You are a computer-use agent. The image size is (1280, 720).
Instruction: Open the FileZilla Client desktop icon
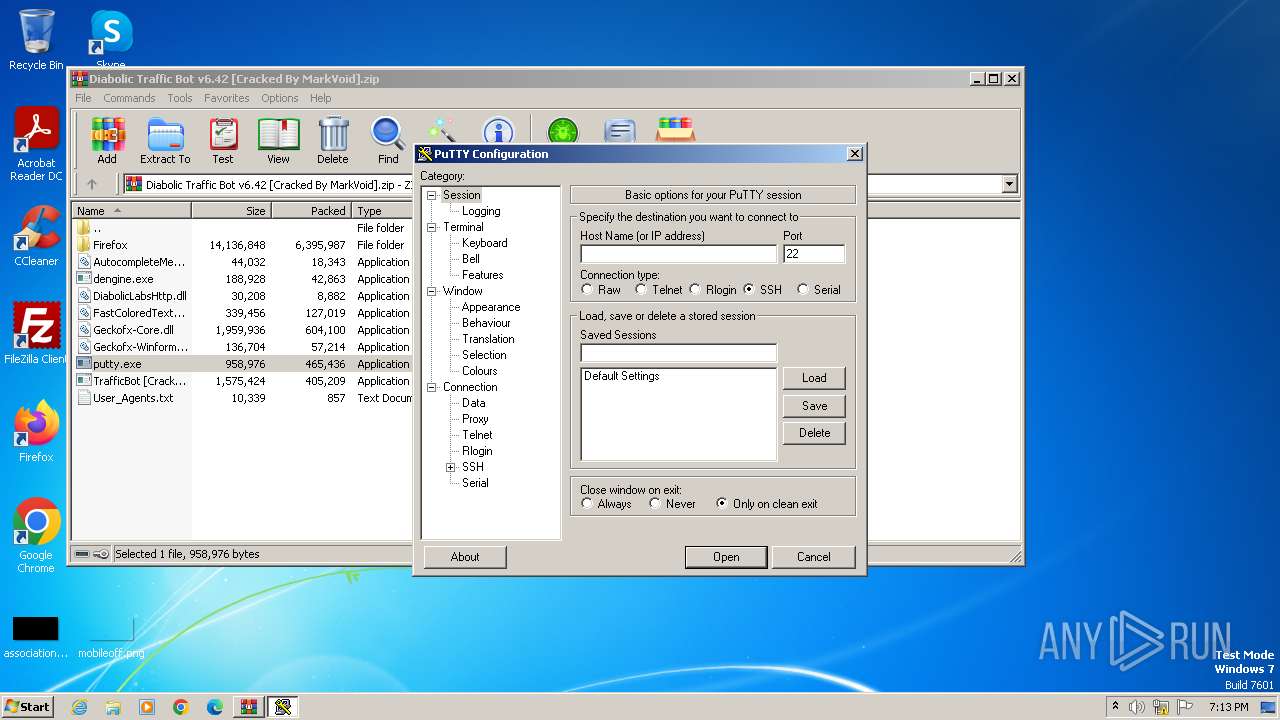click(x=36, y=333)
